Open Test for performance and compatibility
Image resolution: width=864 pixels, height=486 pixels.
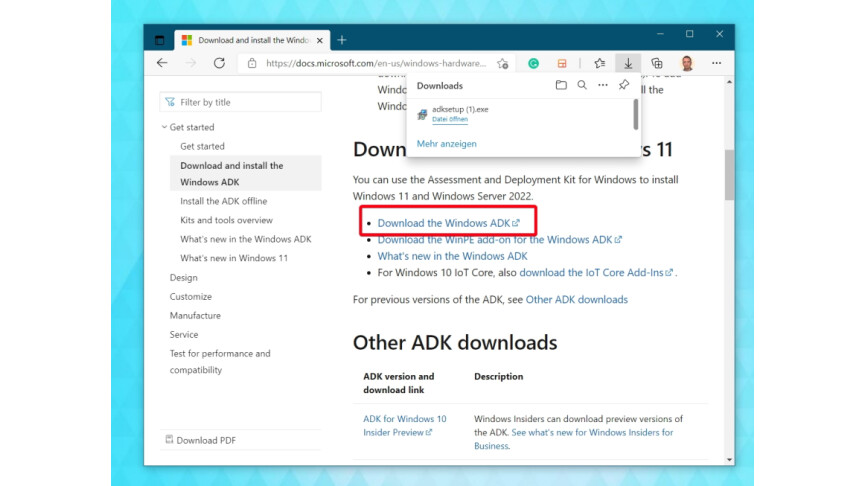(x=220, y=361)
